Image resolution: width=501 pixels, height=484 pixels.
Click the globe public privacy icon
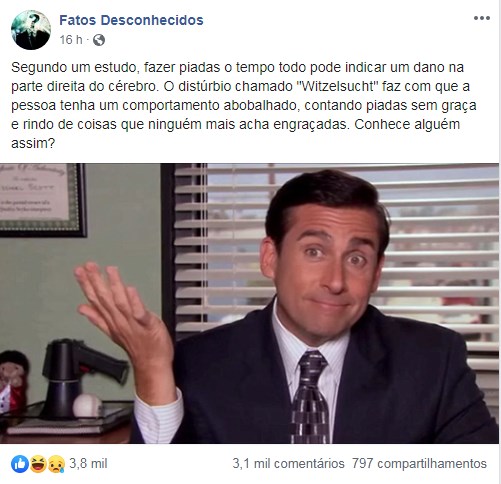99,40
